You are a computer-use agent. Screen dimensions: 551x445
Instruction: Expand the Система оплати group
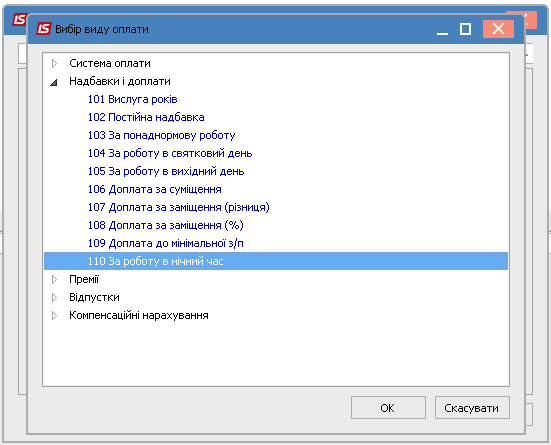(x=54, y=64)
